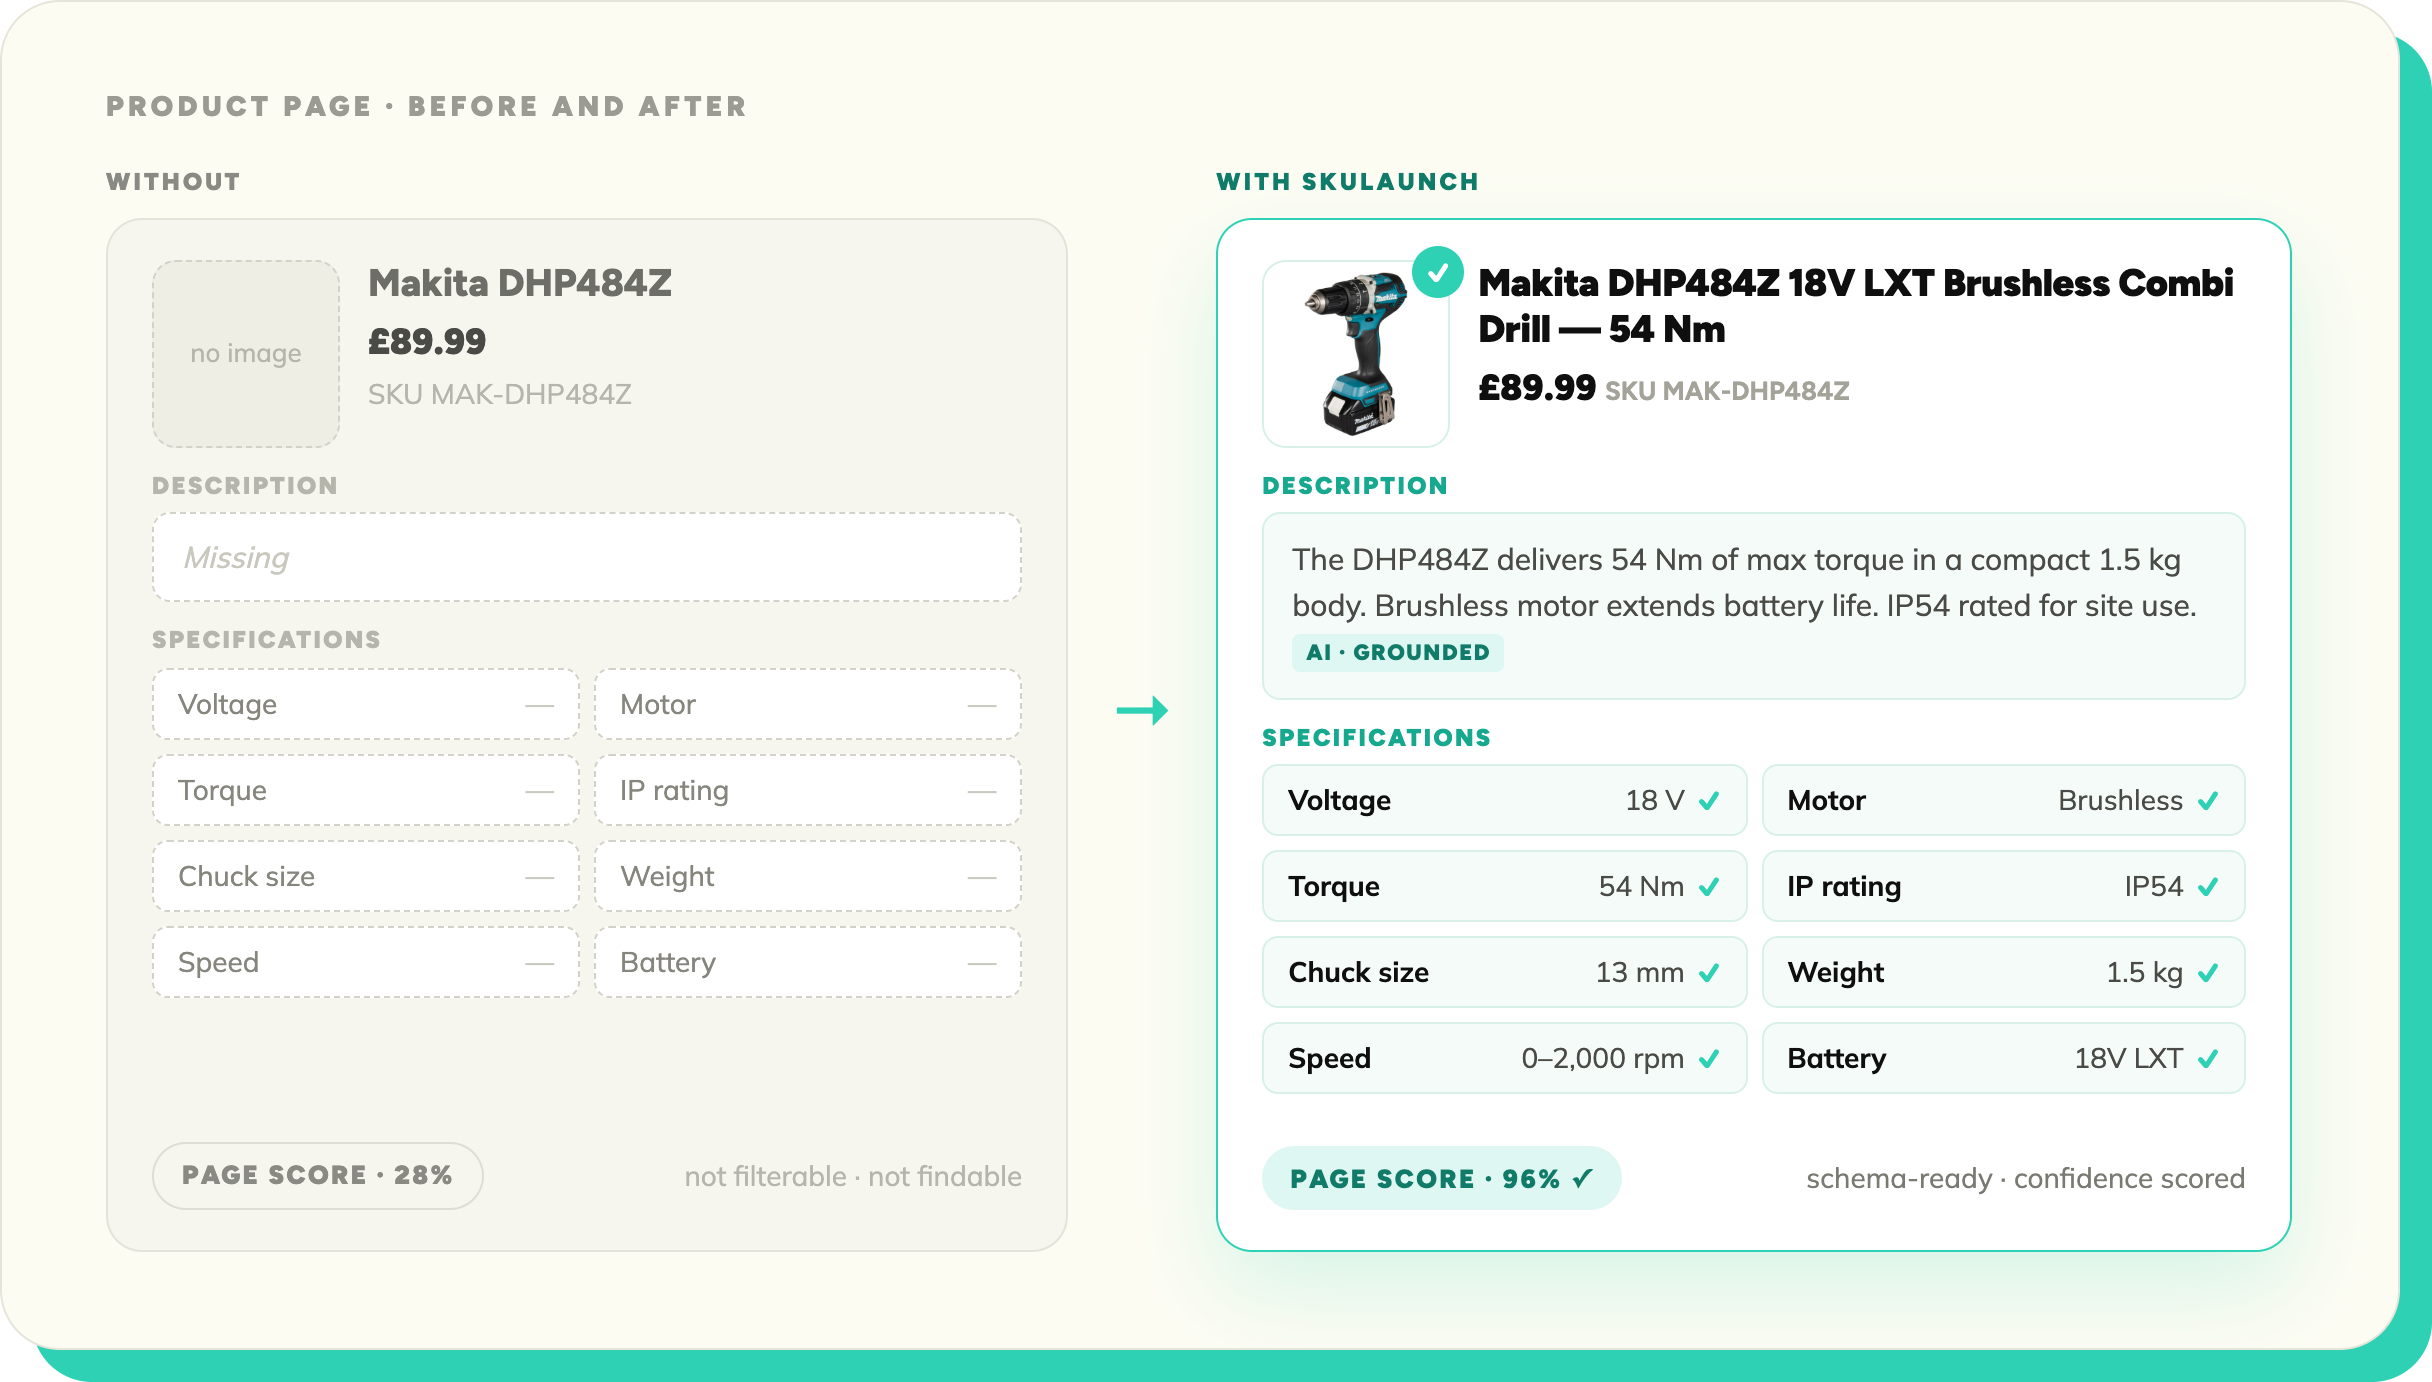Click the long Brushless Combi Drill title
The height and width of the screenshot is (1382, 2432).
[x=1855, y=306]
